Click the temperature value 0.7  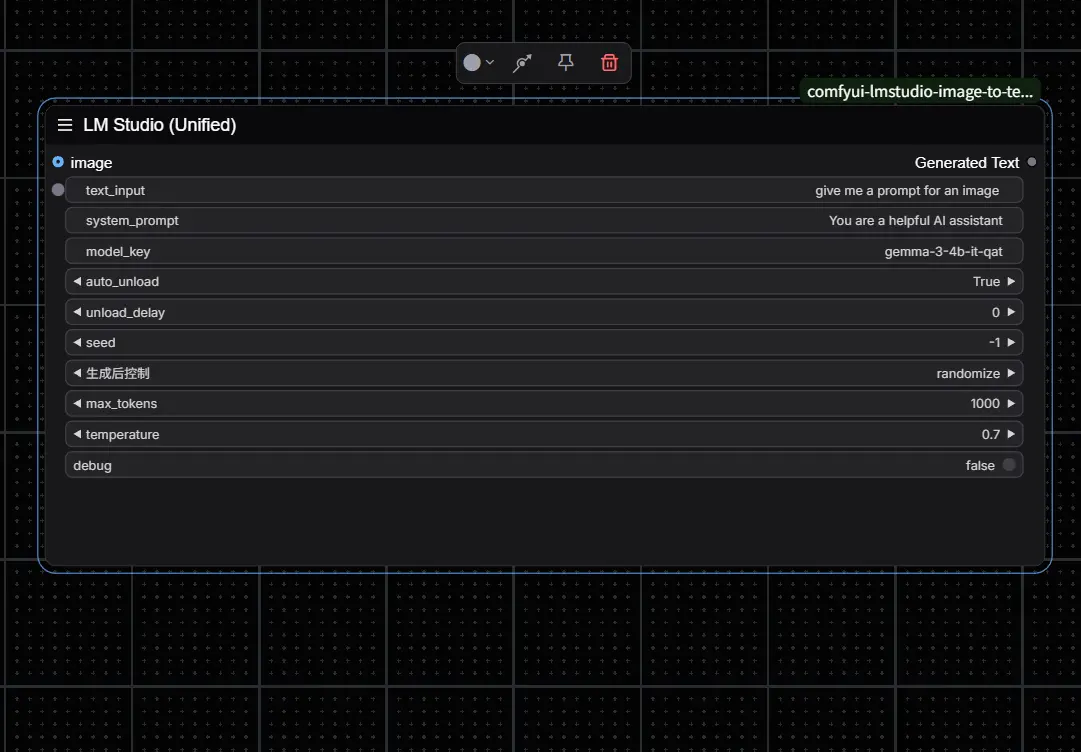pyautogui.click(x=991, y=435)
